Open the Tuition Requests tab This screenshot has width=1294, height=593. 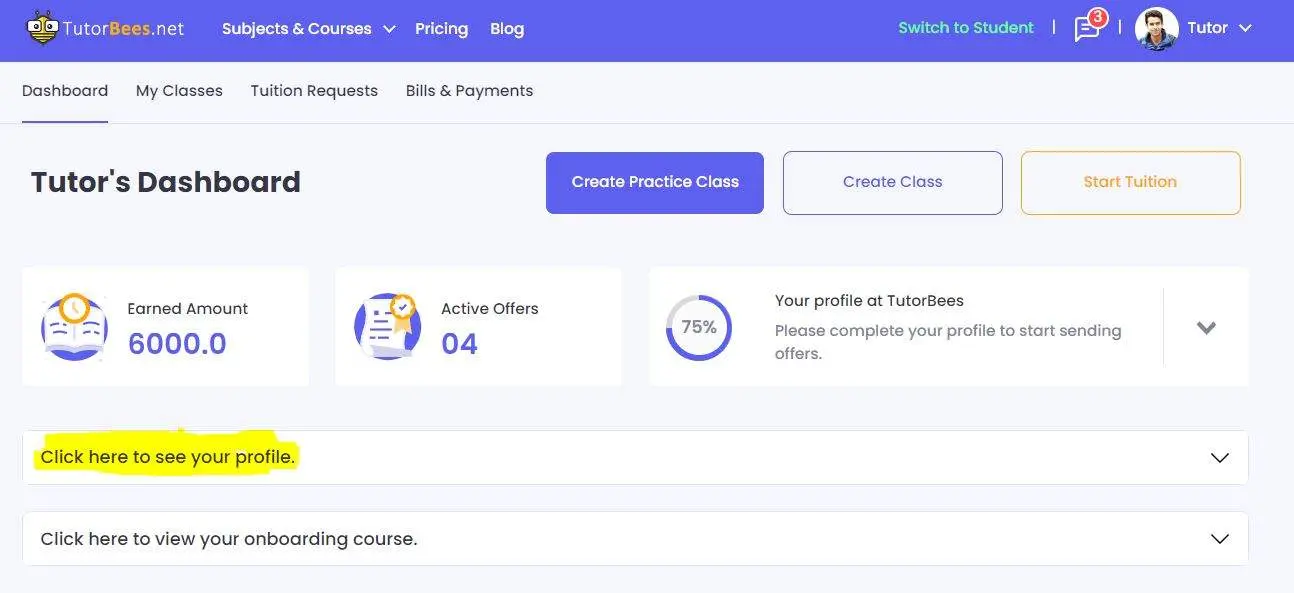314,91
